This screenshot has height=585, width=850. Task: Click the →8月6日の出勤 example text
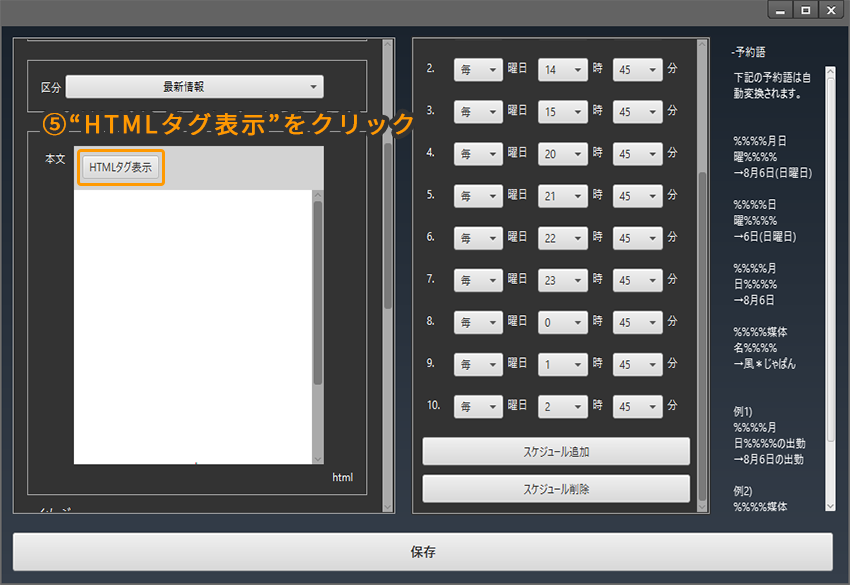click(x=768, y=459)
